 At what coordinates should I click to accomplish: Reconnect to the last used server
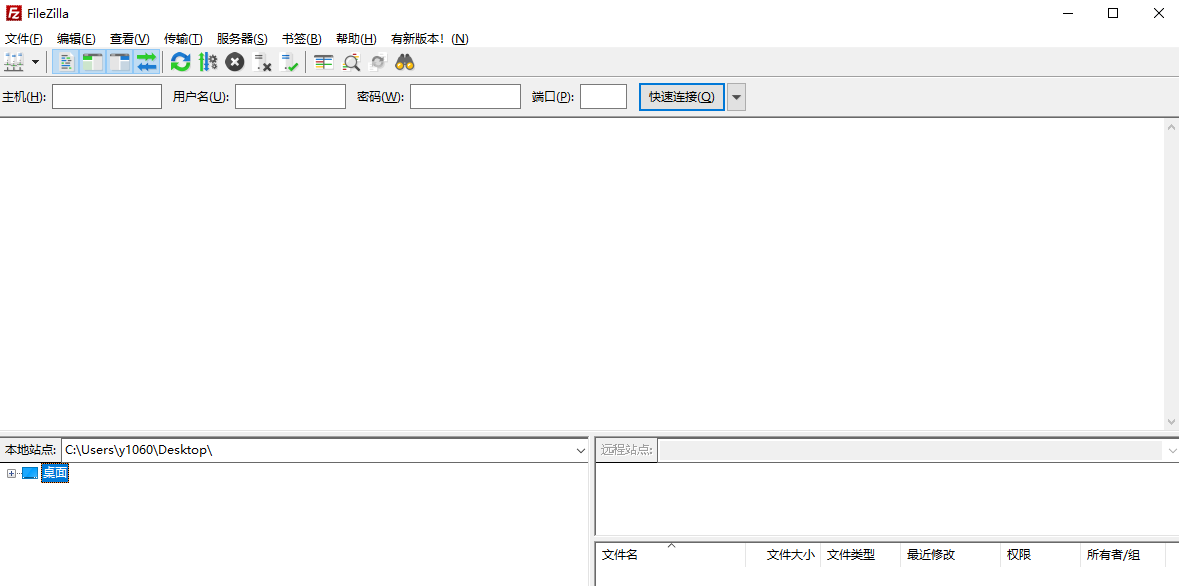(x=290, y=62)
